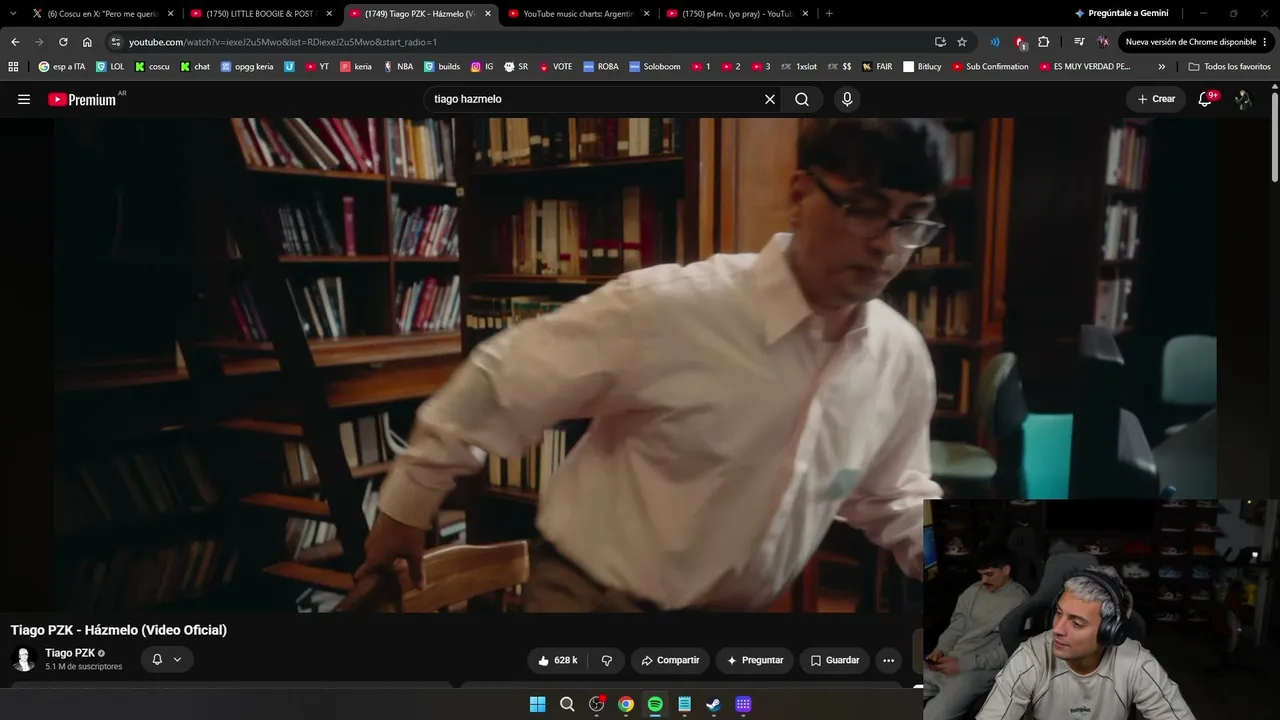The height and width of the screenshot is (720, 1280).
Task: Open a new browser tab
Action: point(829,14)
